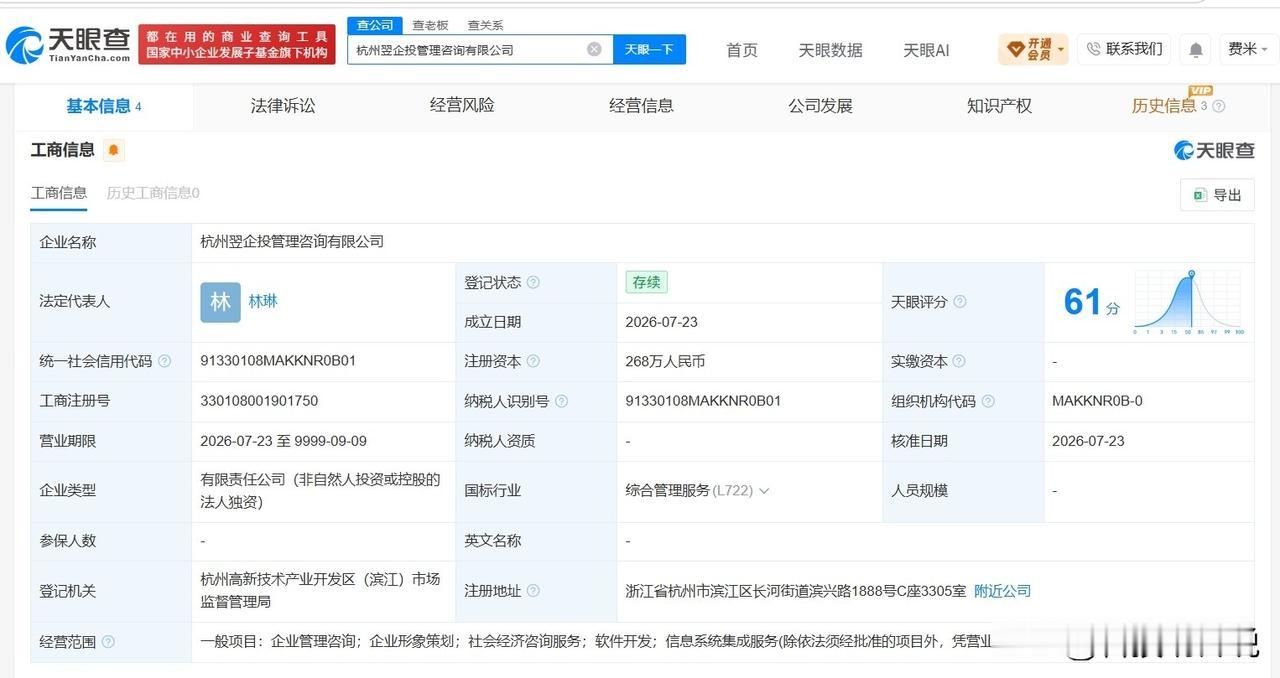Click the red banner 都在用的商业查询工具

[x=236, y=44]
